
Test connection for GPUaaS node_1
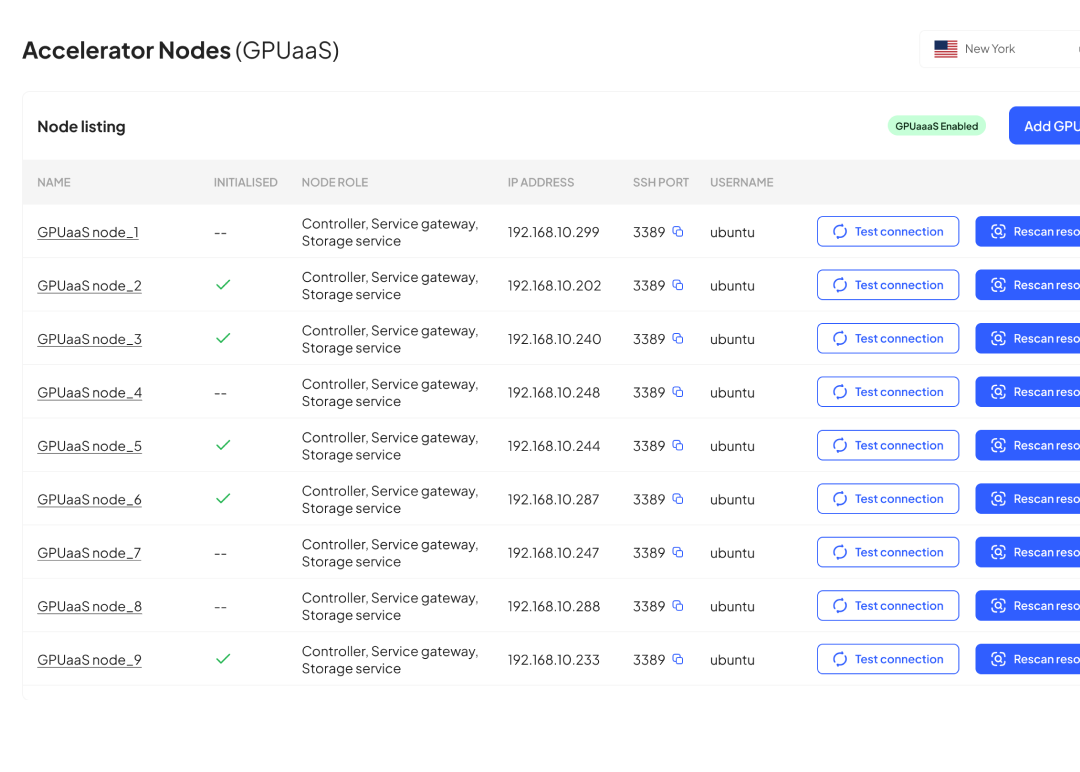point(887,232)
